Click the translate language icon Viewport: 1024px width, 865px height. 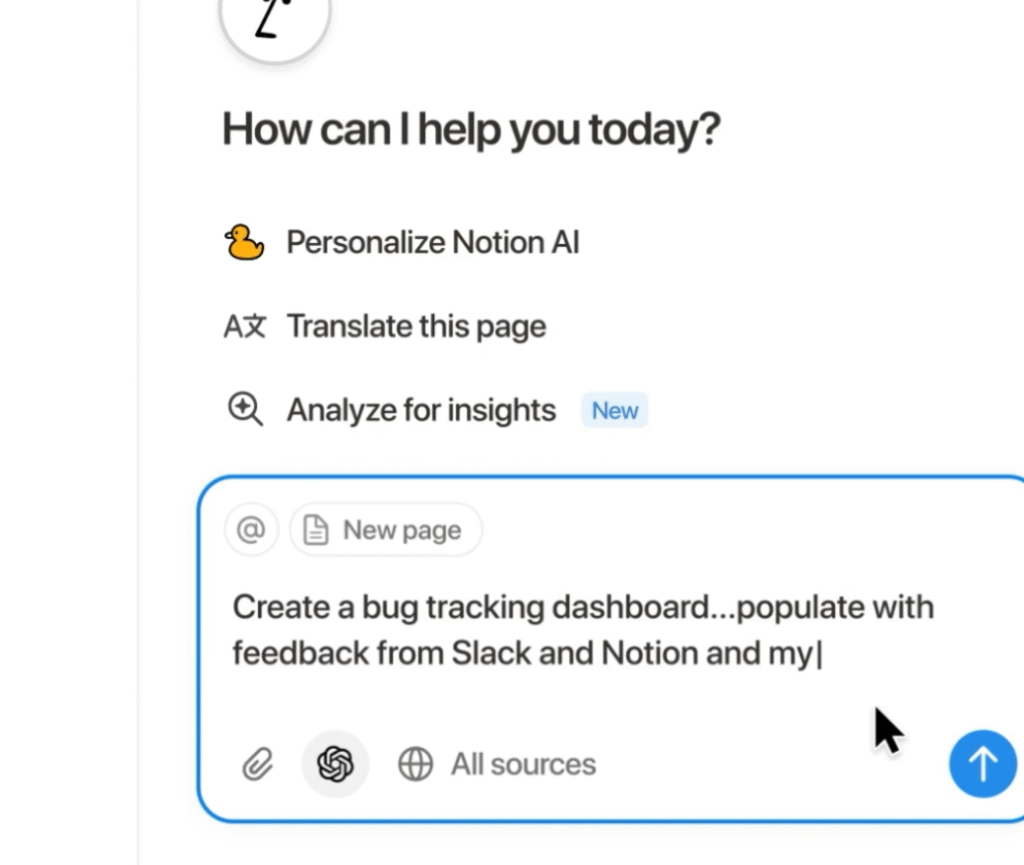(x=244, y=327)
